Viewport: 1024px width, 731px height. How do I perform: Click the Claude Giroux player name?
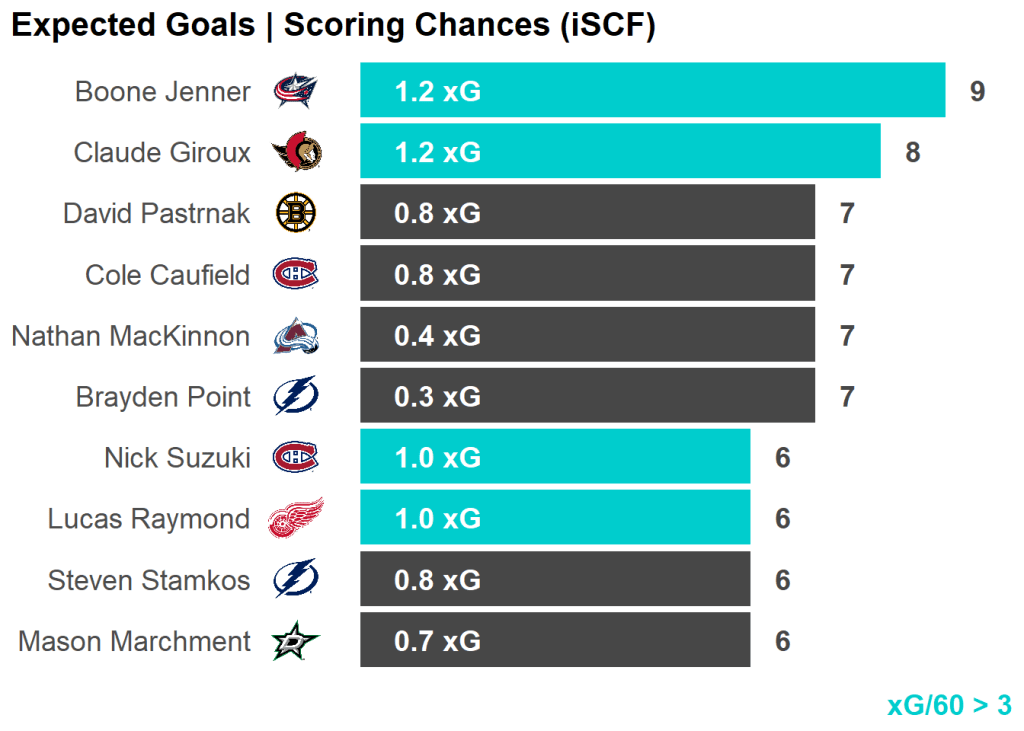(x=162, y=153)
